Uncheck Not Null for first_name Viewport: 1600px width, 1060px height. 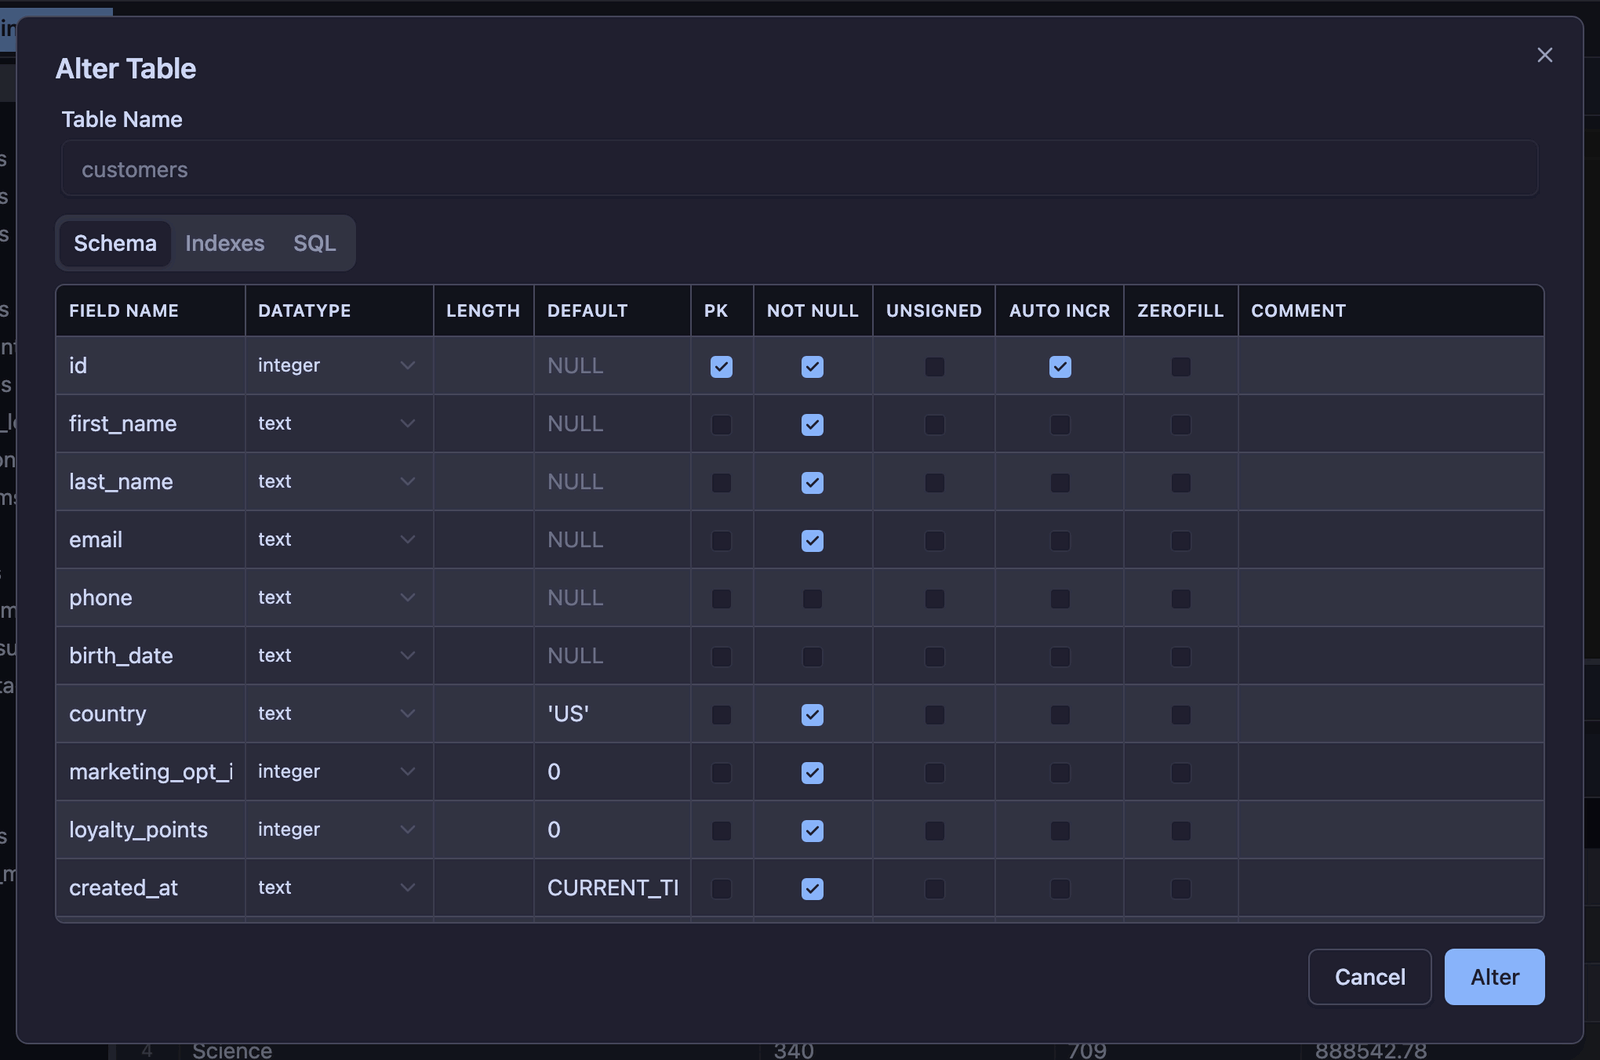click(812, 425)
